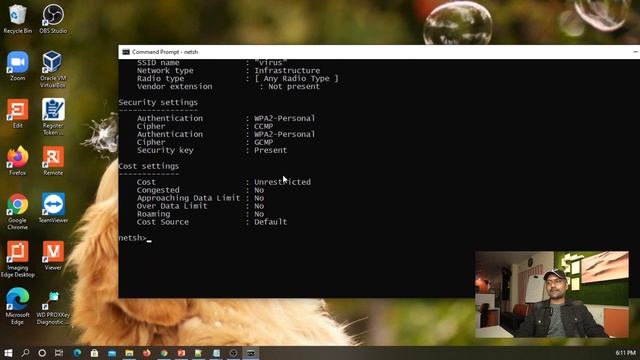
Task: Click the 'Roaming : No' line
Action: [200, 214]
